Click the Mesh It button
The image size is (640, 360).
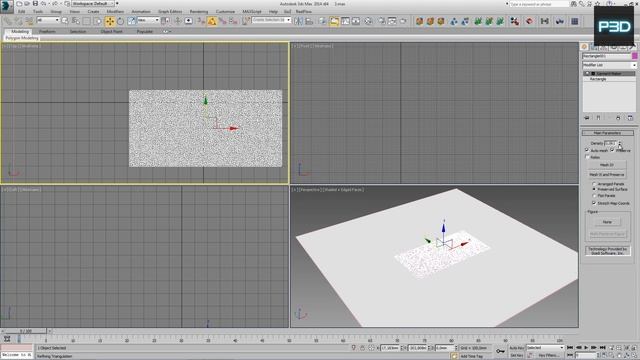(607, 165)
